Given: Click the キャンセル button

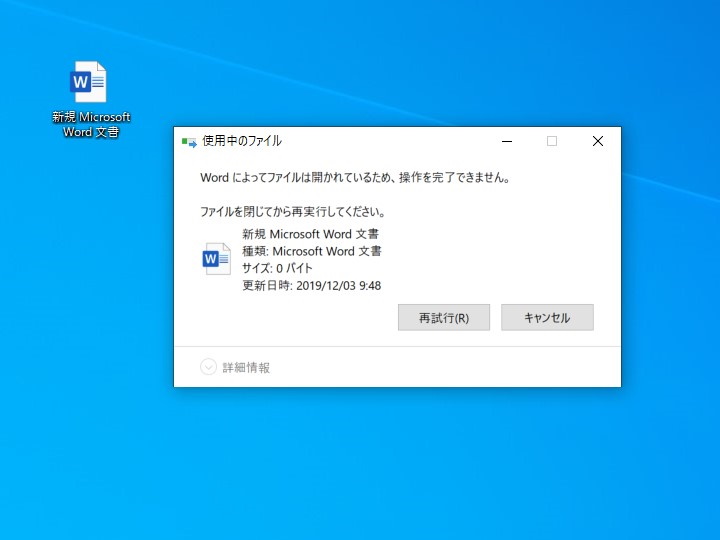Looking at the screenshot, I should (547, 317).
